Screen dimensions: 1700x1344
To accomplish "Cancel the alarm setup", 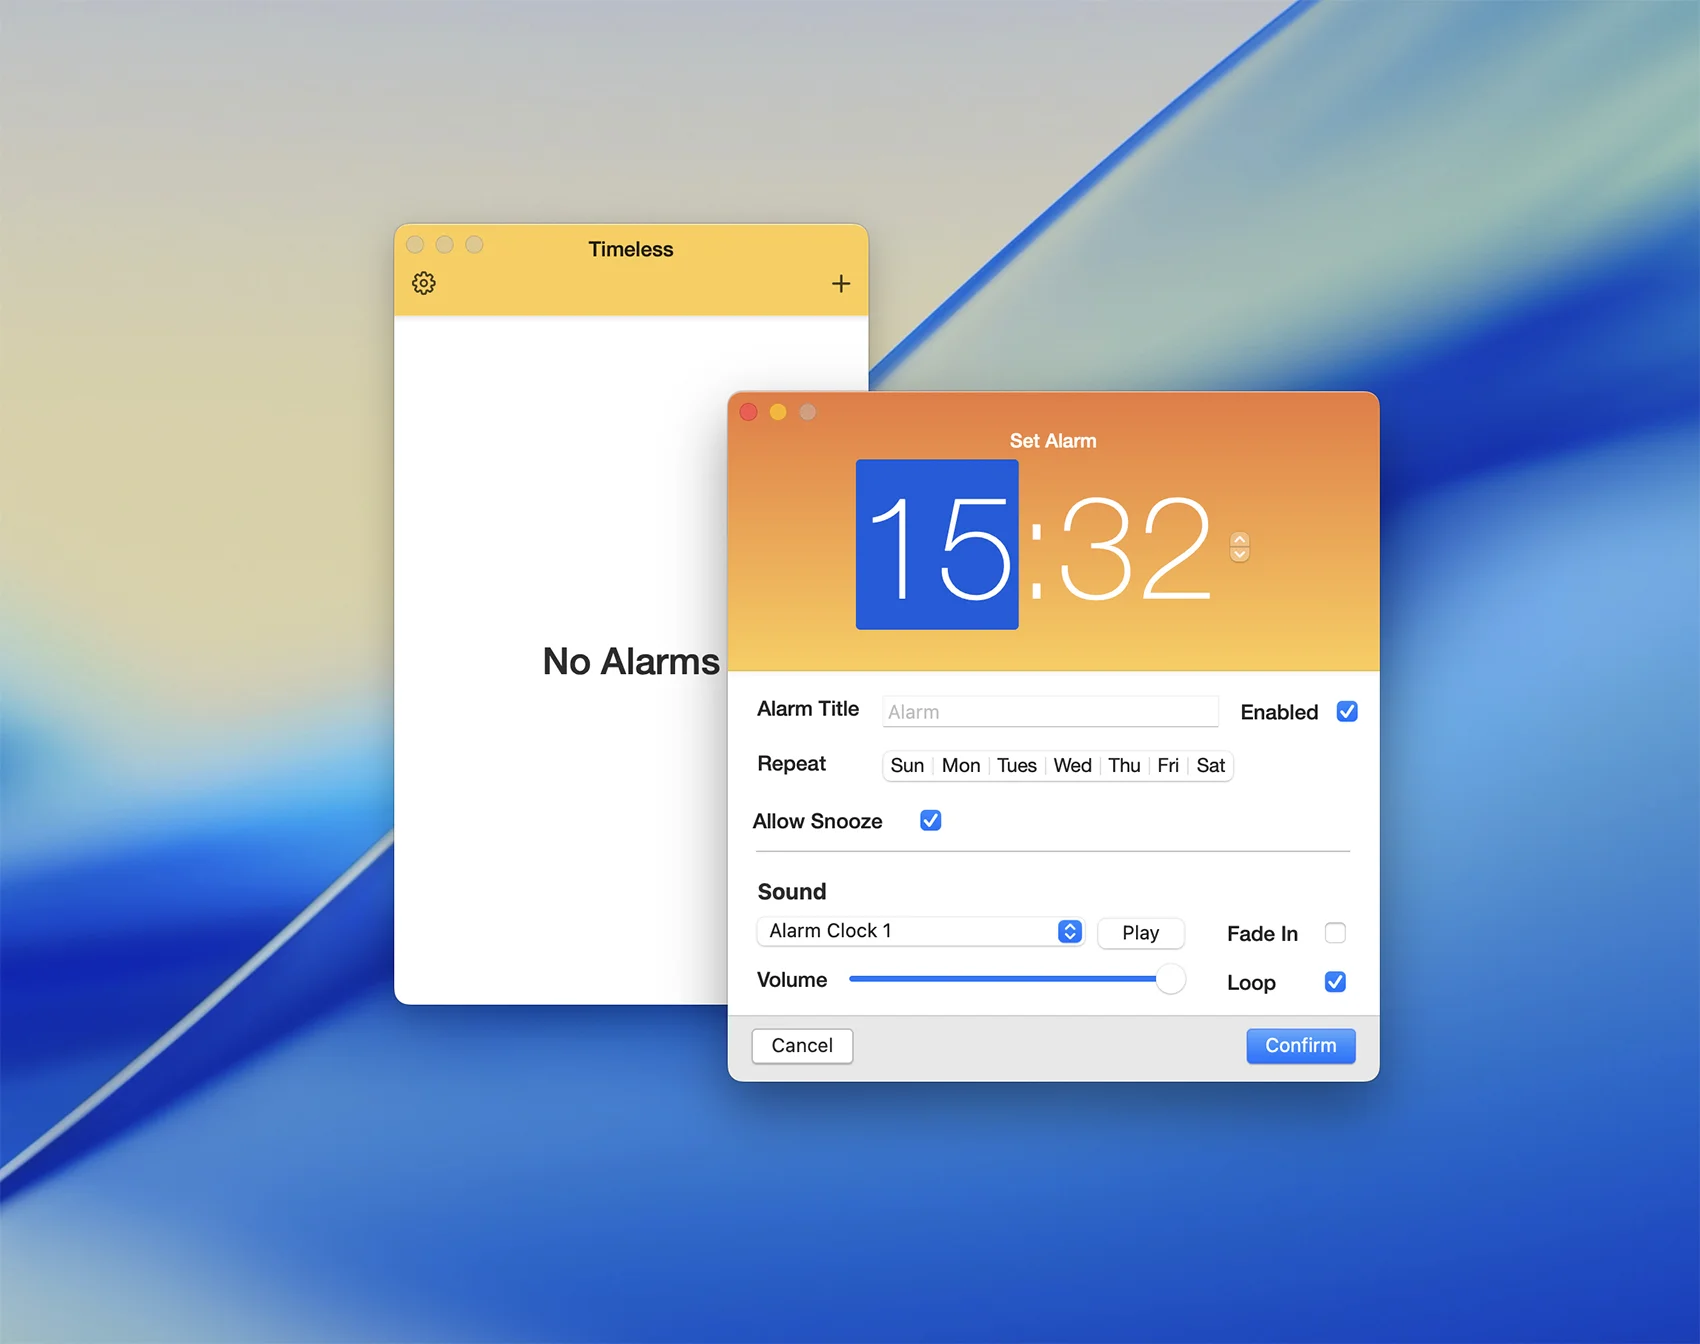I will (802, 1046).
